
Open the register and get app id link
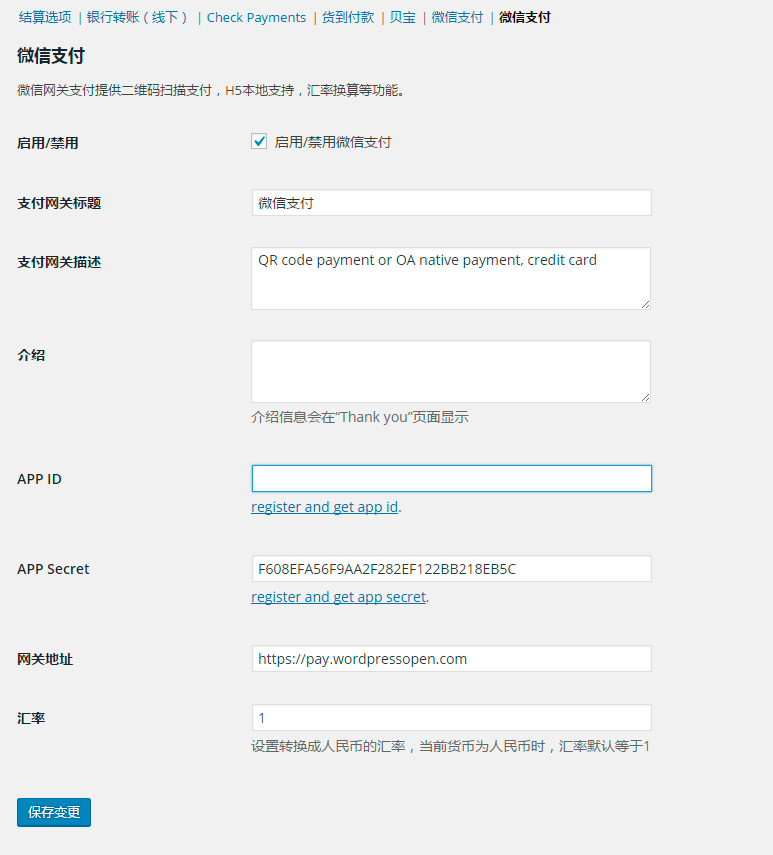coord(324,507)
